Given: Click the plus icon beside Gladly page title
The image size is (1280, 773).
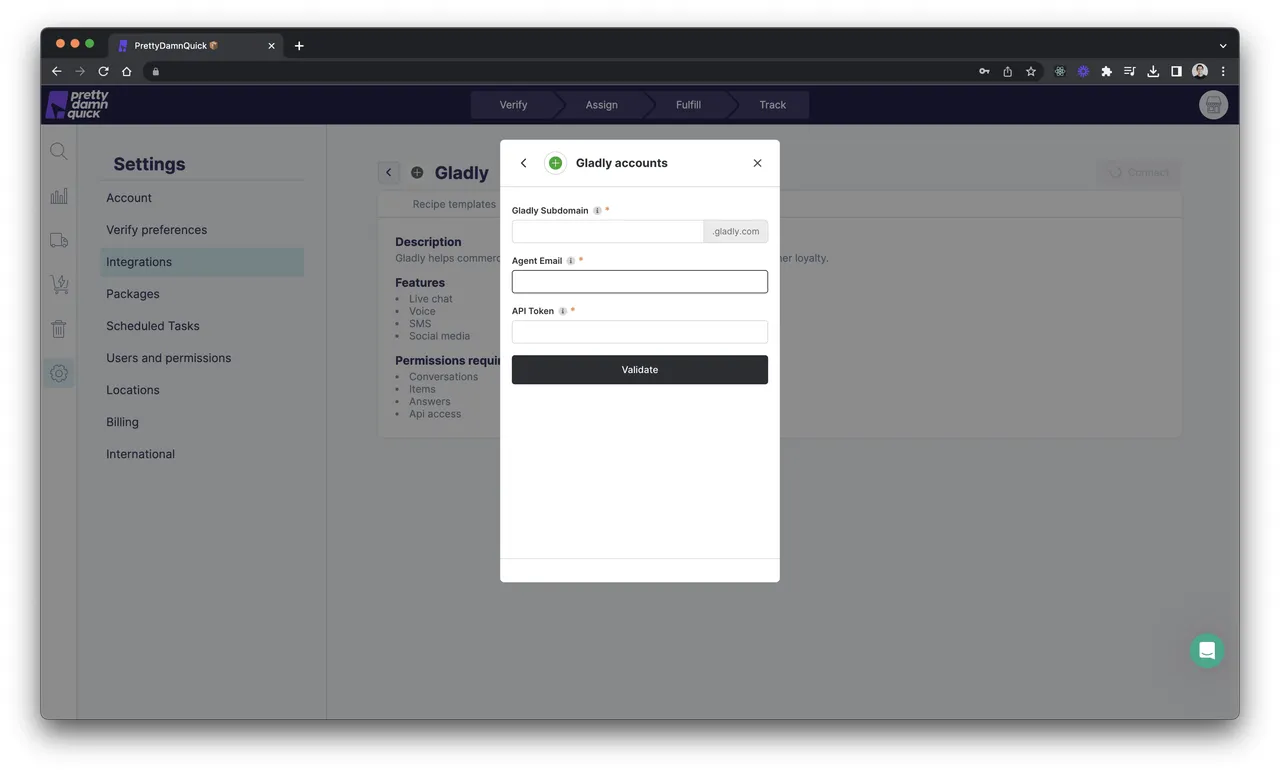Looking at the screenshot, I should 417,173.
